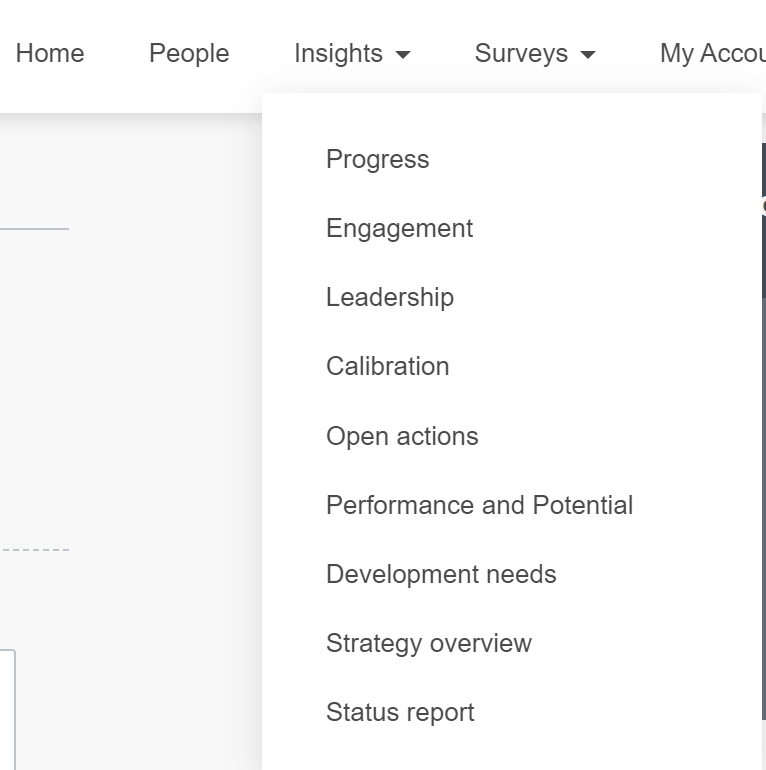Open the My Account menu
Screen dimensions: 766x770
pos(712,53)
